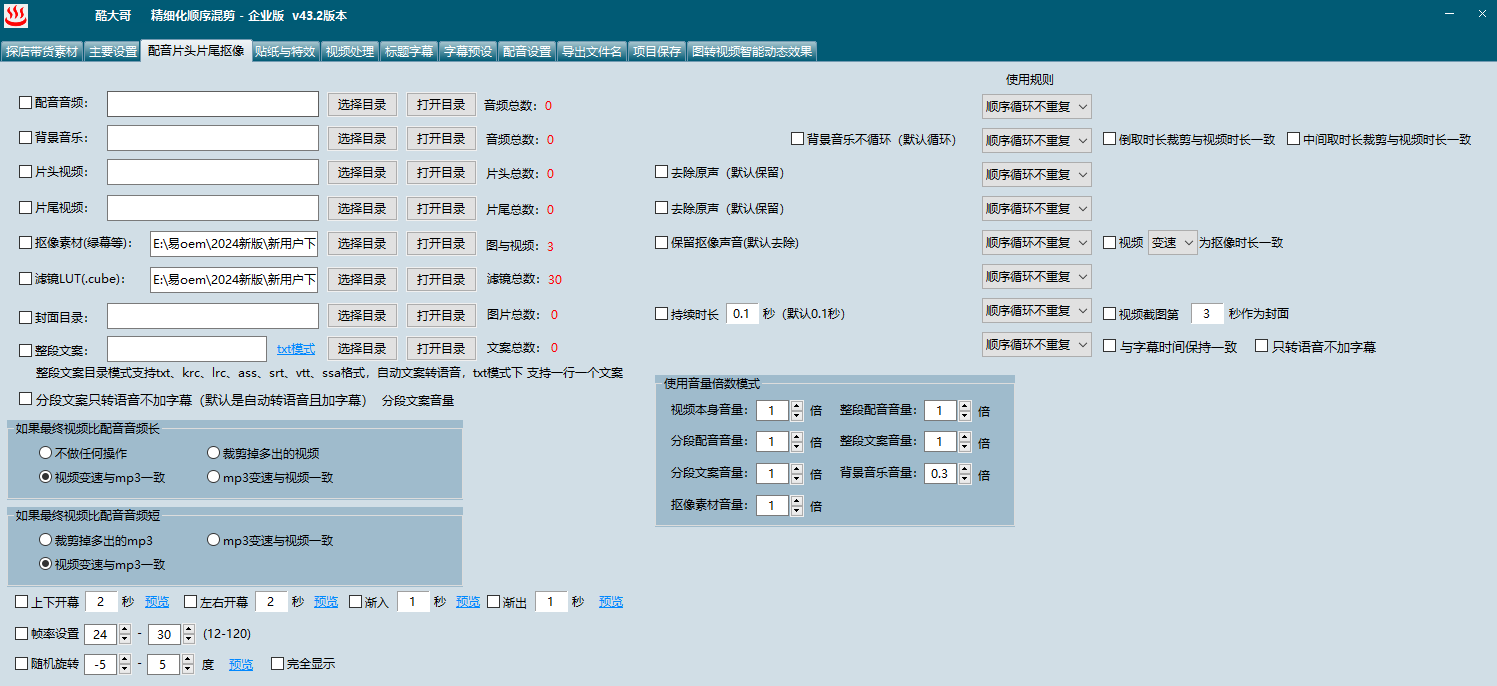Enable the 上下开幕 checkbox
The width and height of the screenshot is (1497, 686).
point(22,602)
